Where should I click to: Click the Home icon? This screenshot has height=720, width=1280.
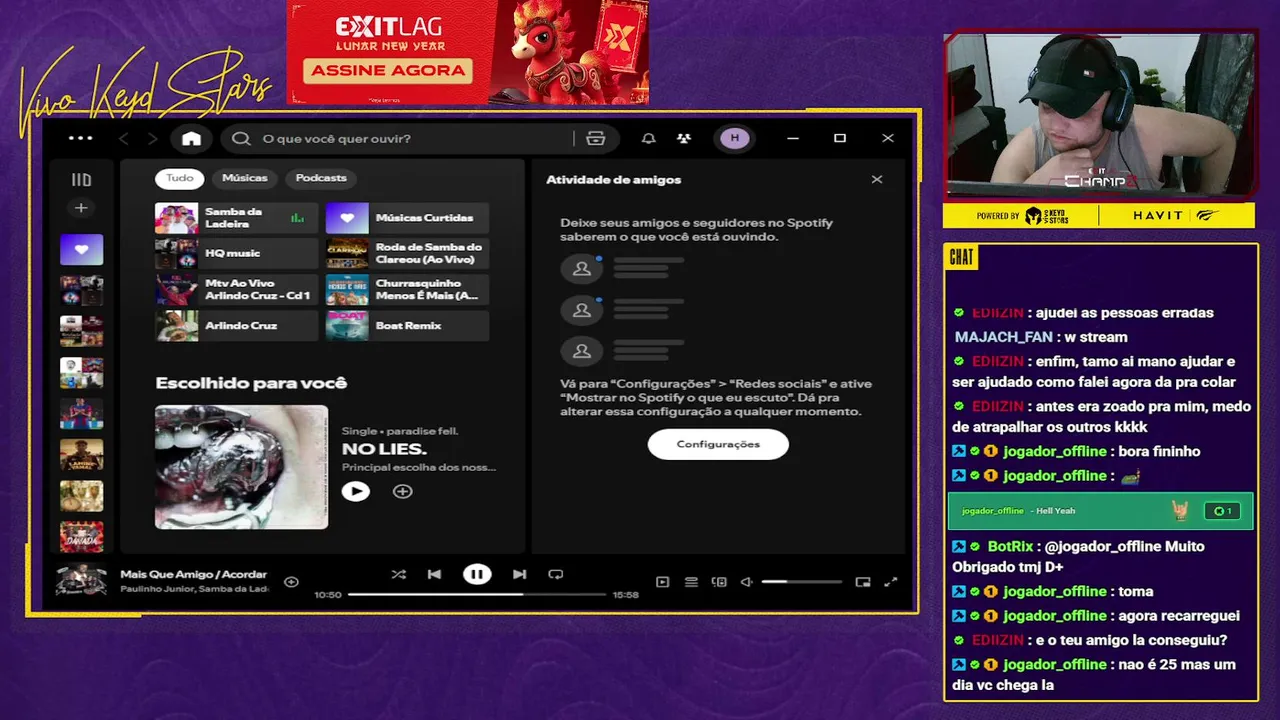pyautogui.click(x=191, y=139)
